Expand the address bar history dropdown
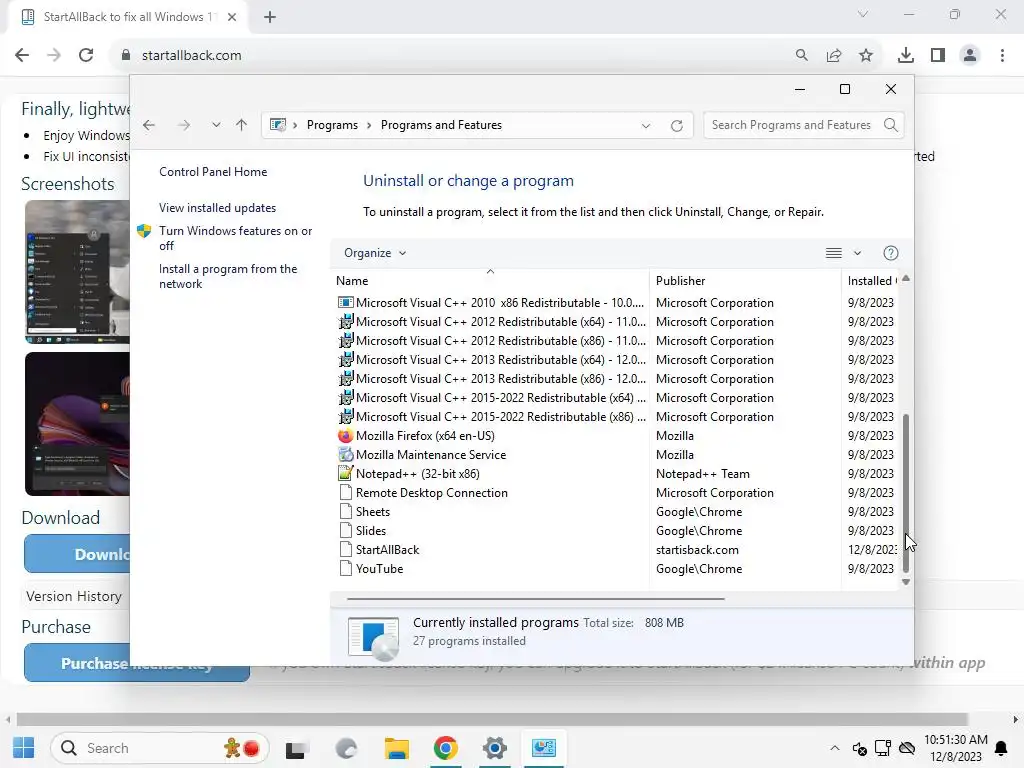Screen dimensions: 1024x768 point(646,125)
